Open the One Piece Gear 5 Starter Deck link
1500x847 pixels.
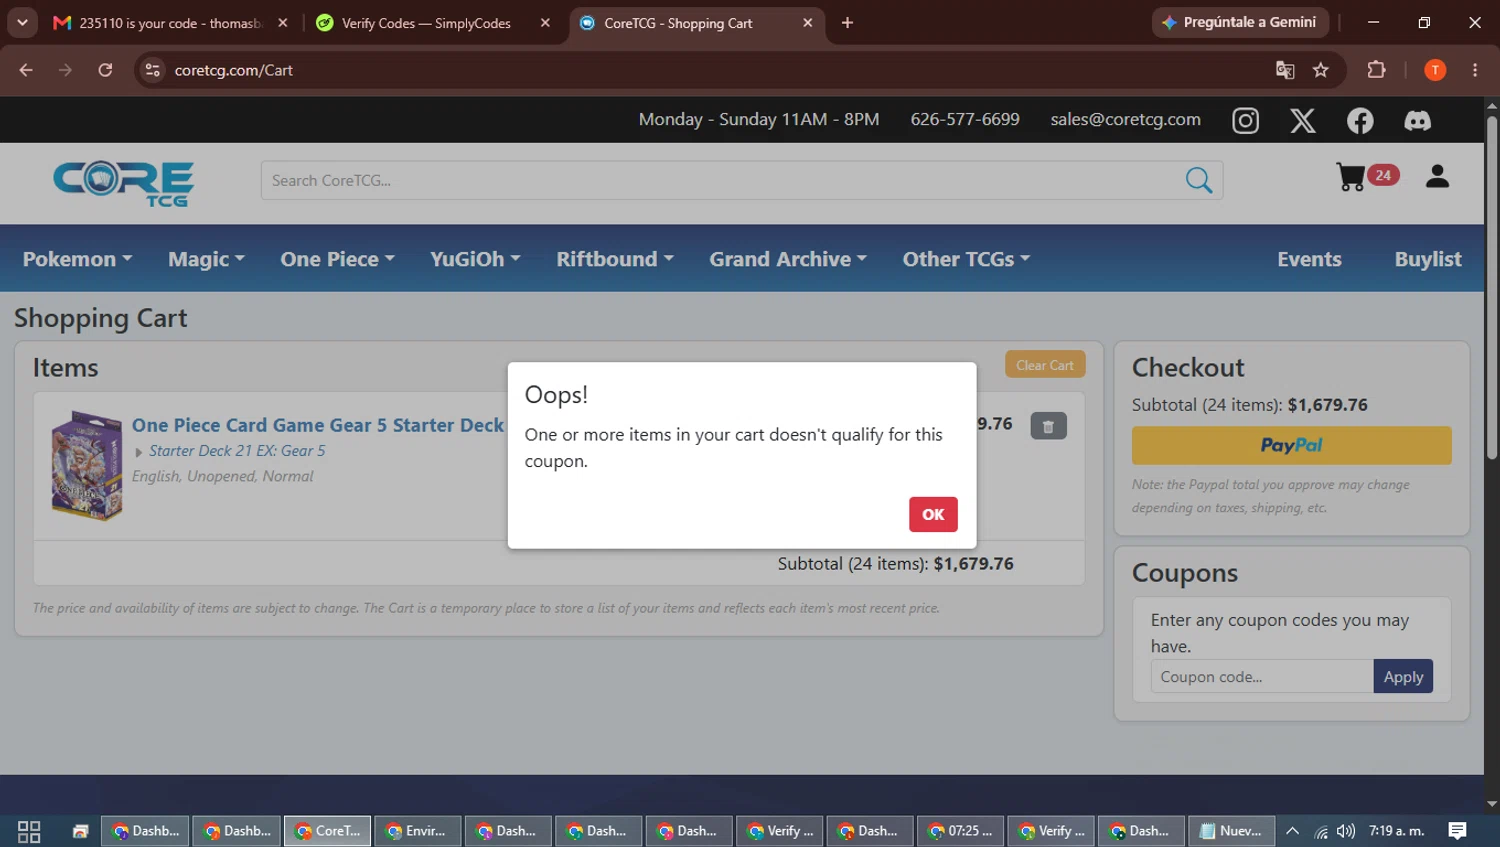(318, 425)
